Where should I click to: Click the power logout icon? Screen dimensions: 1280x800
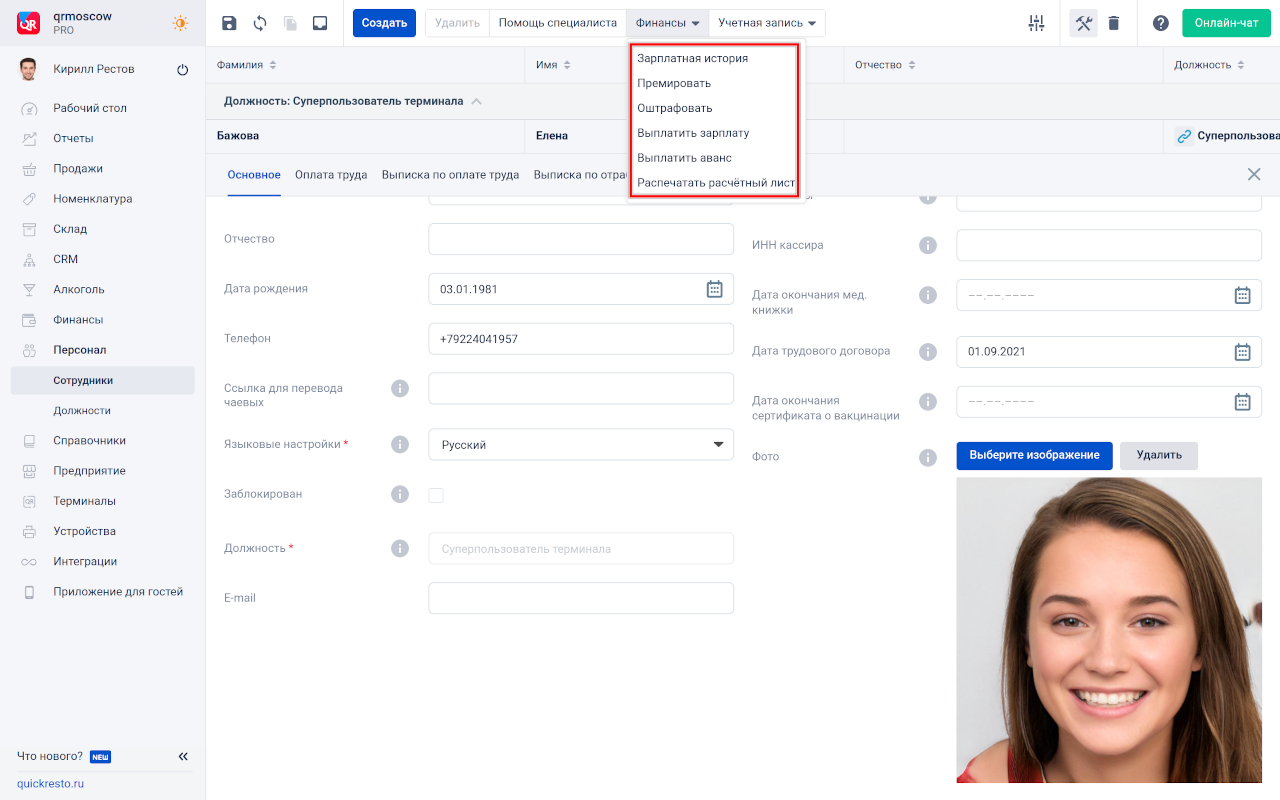pos(183,70)
